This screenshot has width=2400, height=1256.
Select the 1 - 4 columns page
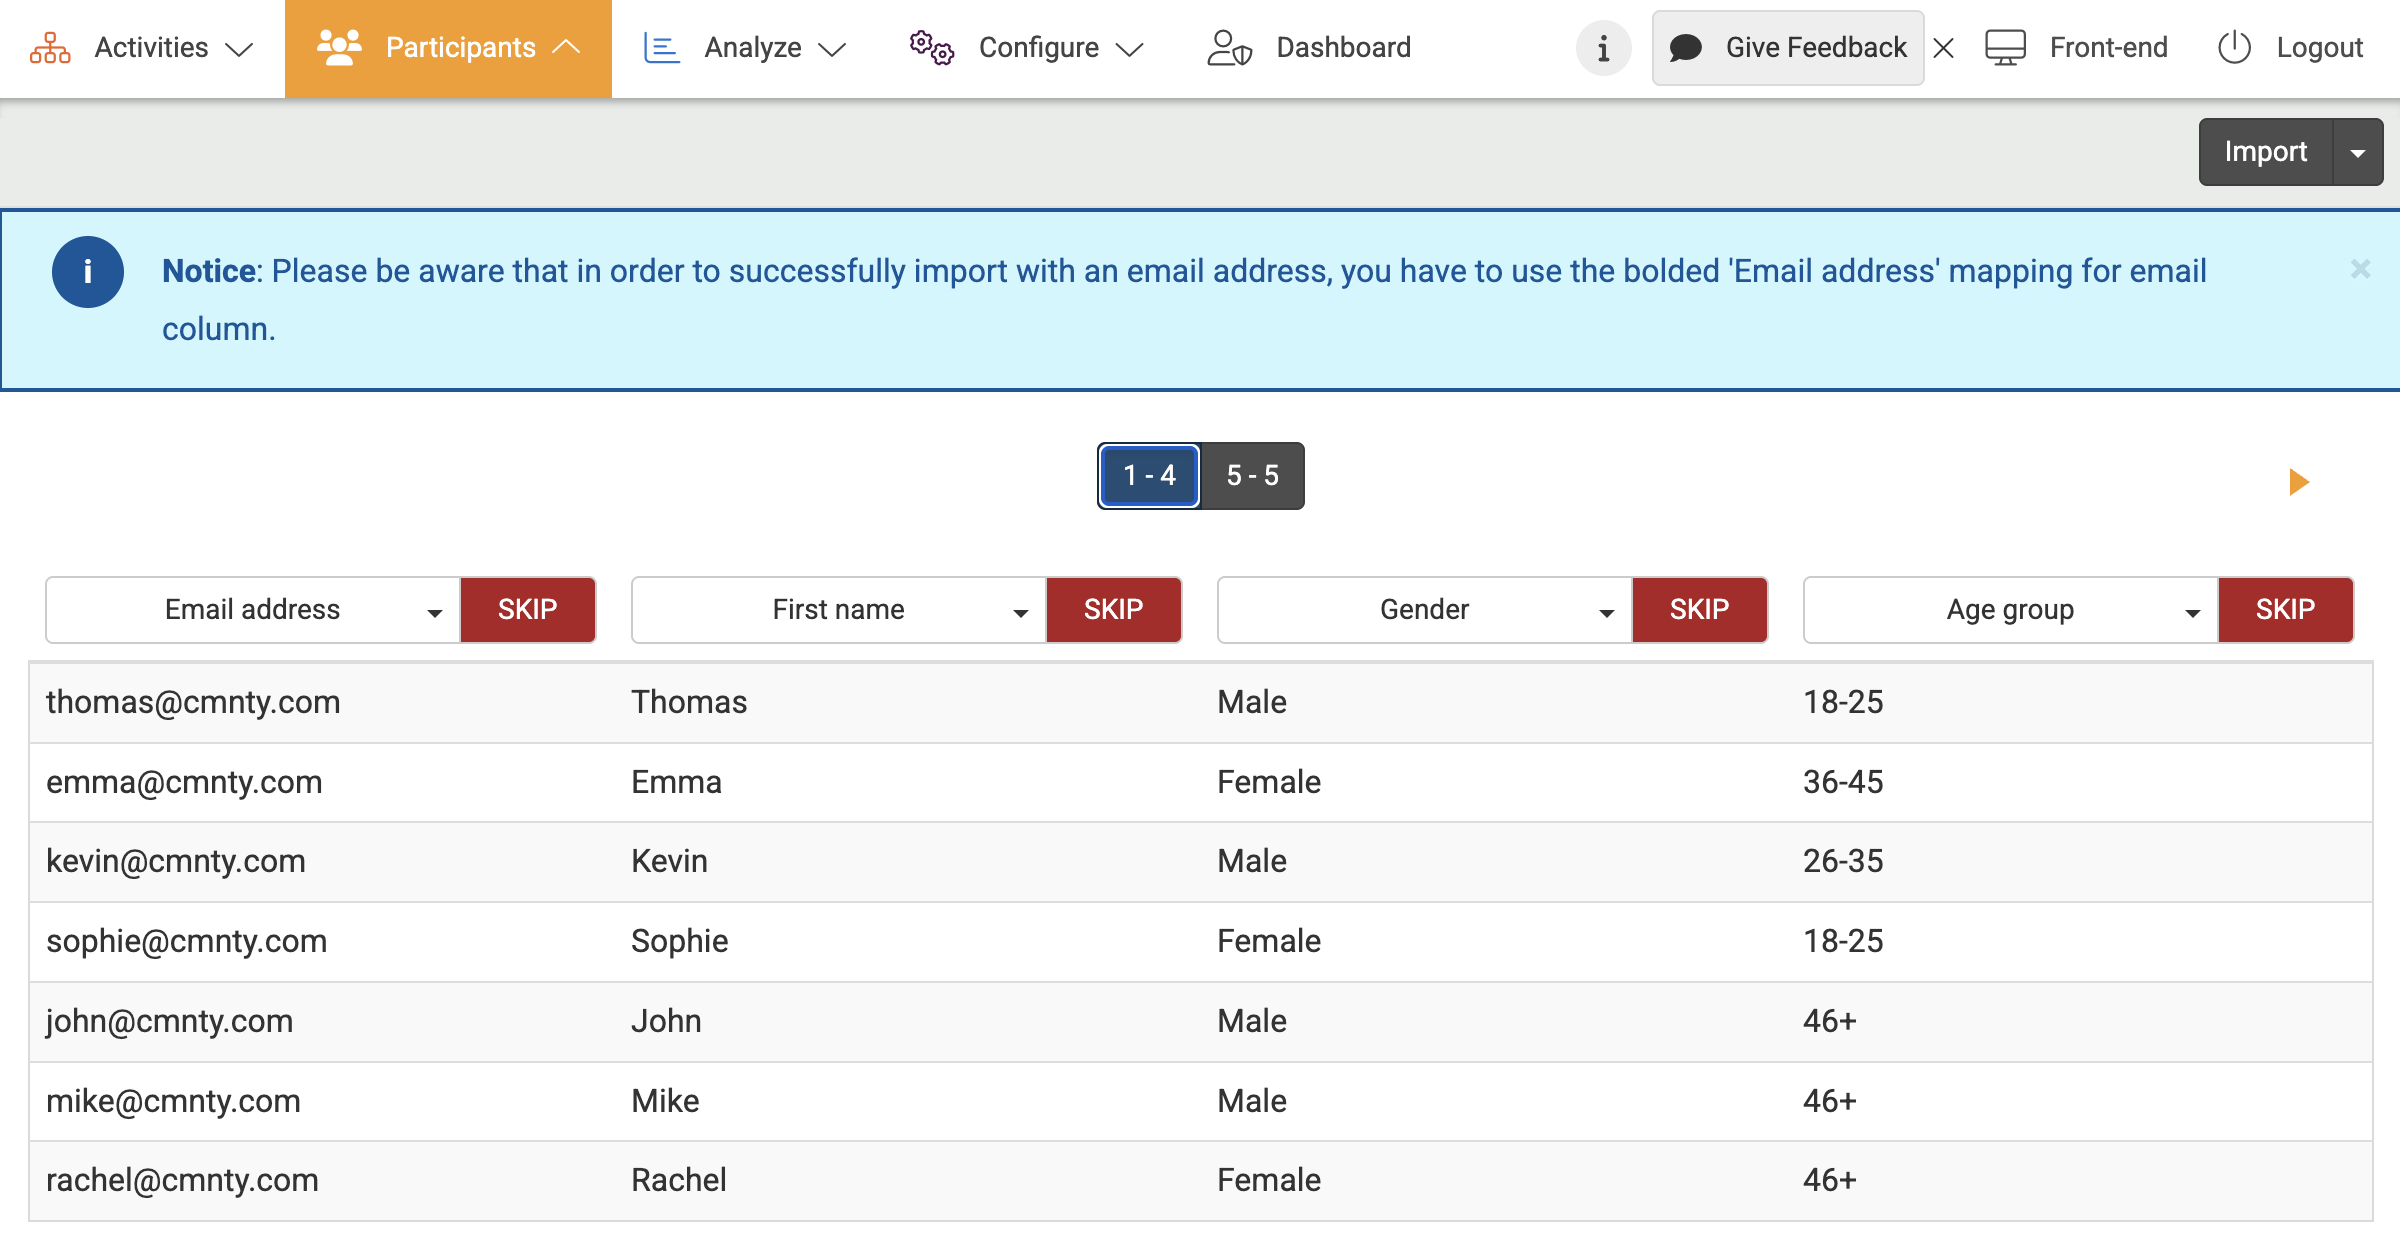point(1149,476)
